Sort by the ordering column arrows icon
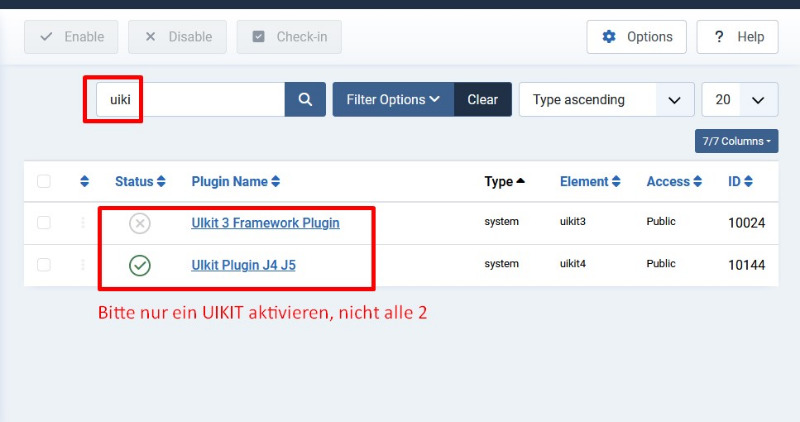The image size is (800, 422). pyautogui.click(x=85, y=181)
